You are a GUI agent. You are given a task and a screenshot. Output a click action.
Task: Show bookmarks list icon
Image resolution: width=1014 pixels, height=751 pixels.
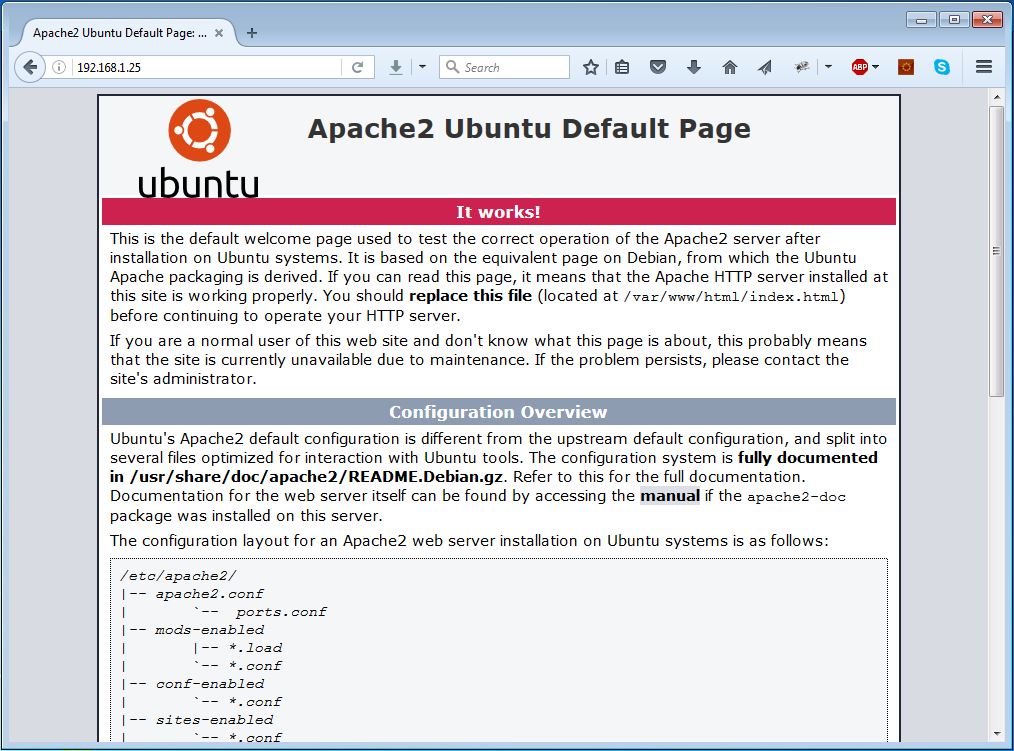tap(622, 67)
